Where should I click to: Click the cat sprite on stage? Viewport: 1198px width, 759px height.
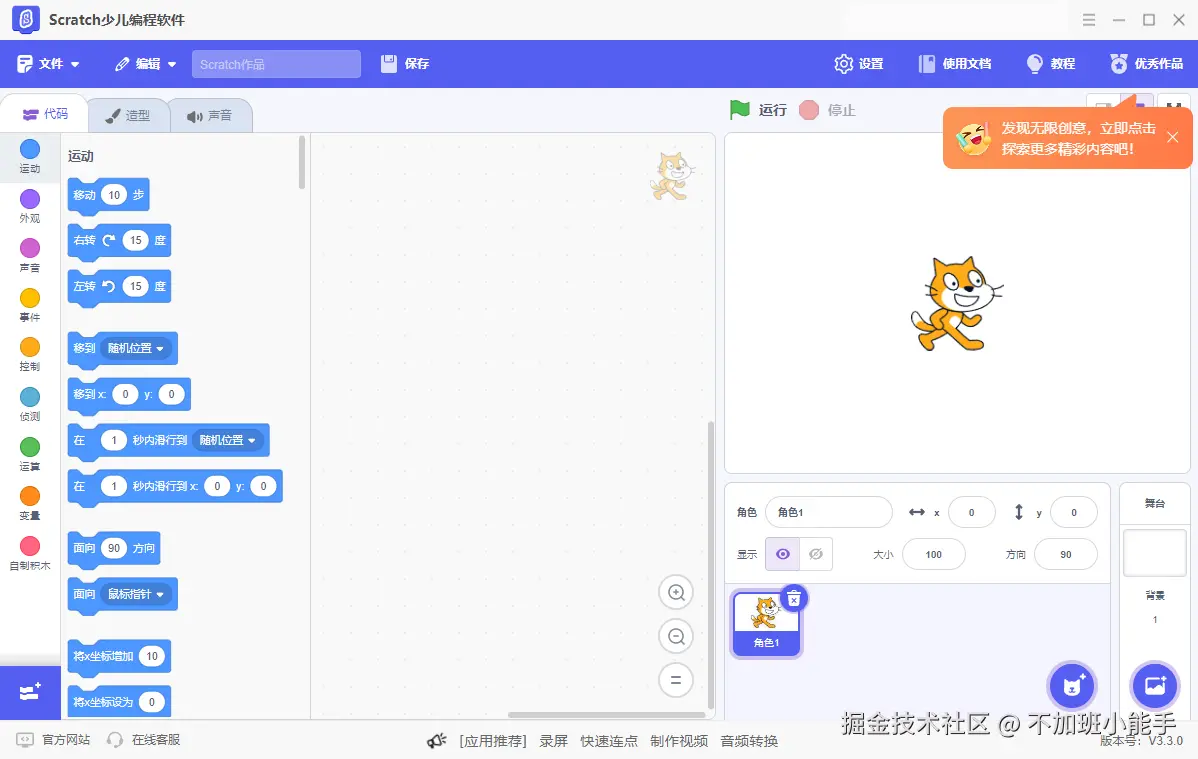956,303
